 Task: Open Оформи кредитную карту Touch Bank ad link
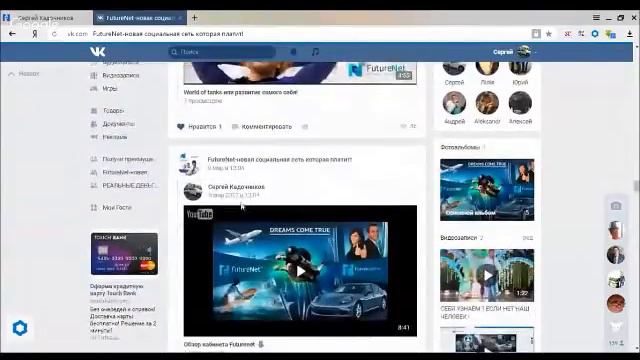click(117, 290)
